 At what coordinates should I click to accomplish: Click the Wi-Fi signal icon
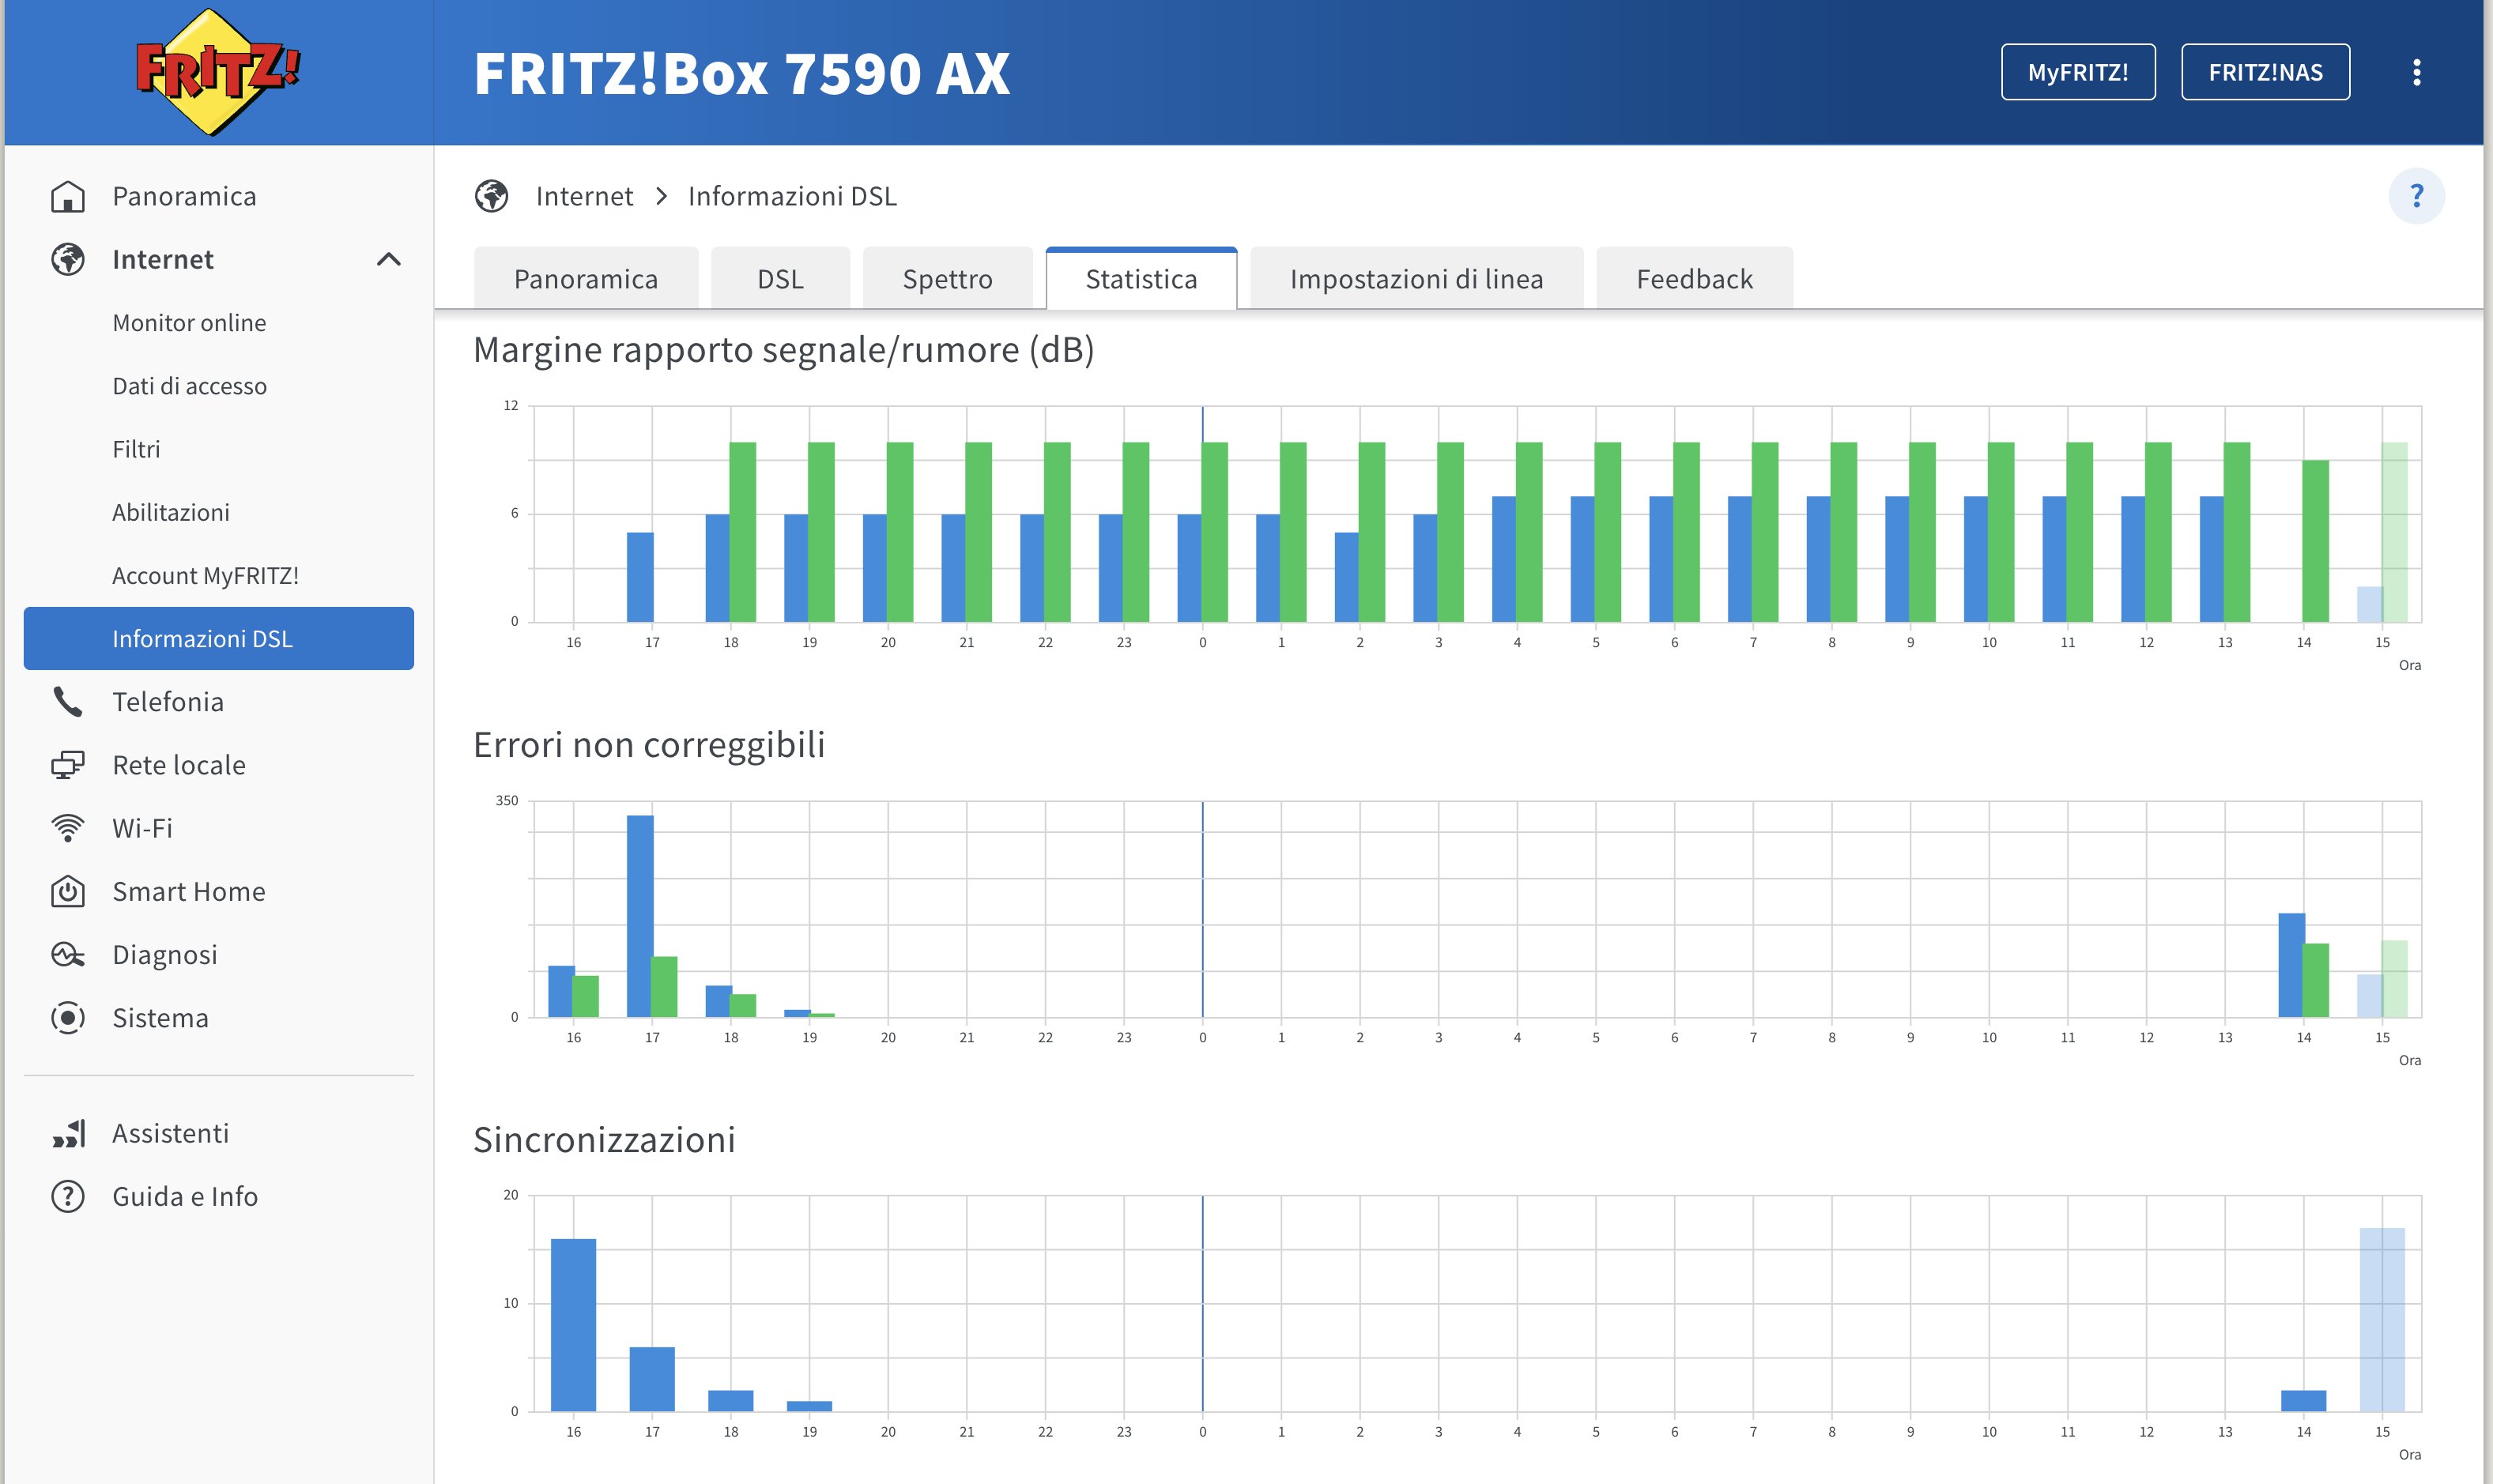(x=68, y=828)
